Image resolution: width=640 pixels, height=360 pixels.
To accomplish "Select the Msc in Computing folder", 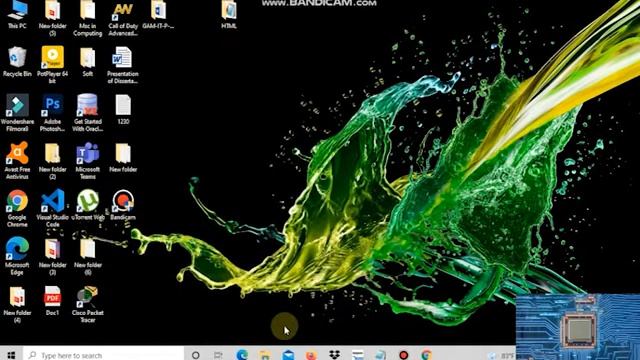I will pos(87,18).
